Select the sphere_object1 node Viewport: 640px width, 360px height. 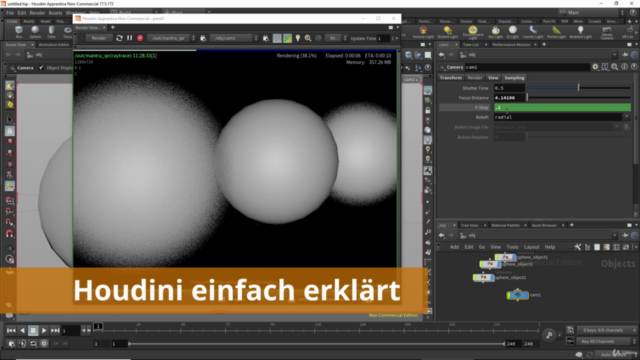505,257
